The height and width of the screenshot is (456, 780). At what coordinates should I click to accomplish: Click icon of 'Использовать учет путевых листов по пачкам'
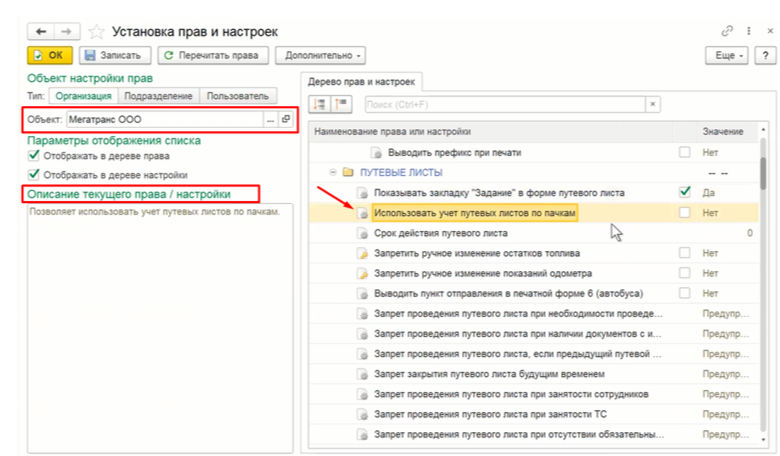tap(363, 213)
